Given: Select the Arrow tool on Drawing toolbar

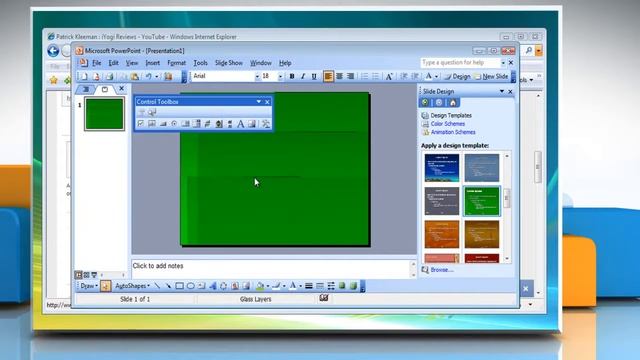Looking at the screenshot, I should point(168,286).
